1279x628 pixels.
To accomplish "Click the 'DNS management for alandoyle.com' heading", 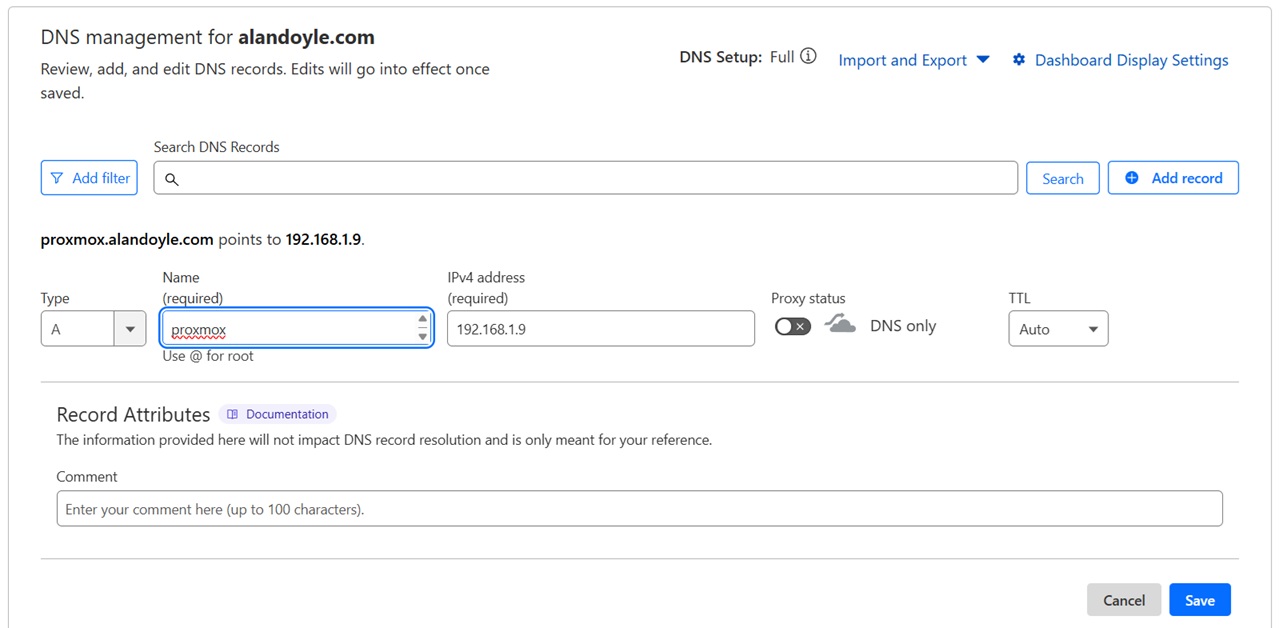I will point(208,38).
